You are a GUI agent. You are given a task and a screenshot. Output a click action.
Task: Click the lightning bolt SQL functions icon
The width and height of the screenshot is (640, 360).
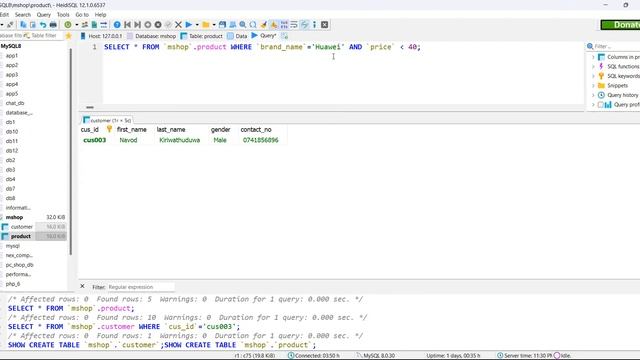601,67
